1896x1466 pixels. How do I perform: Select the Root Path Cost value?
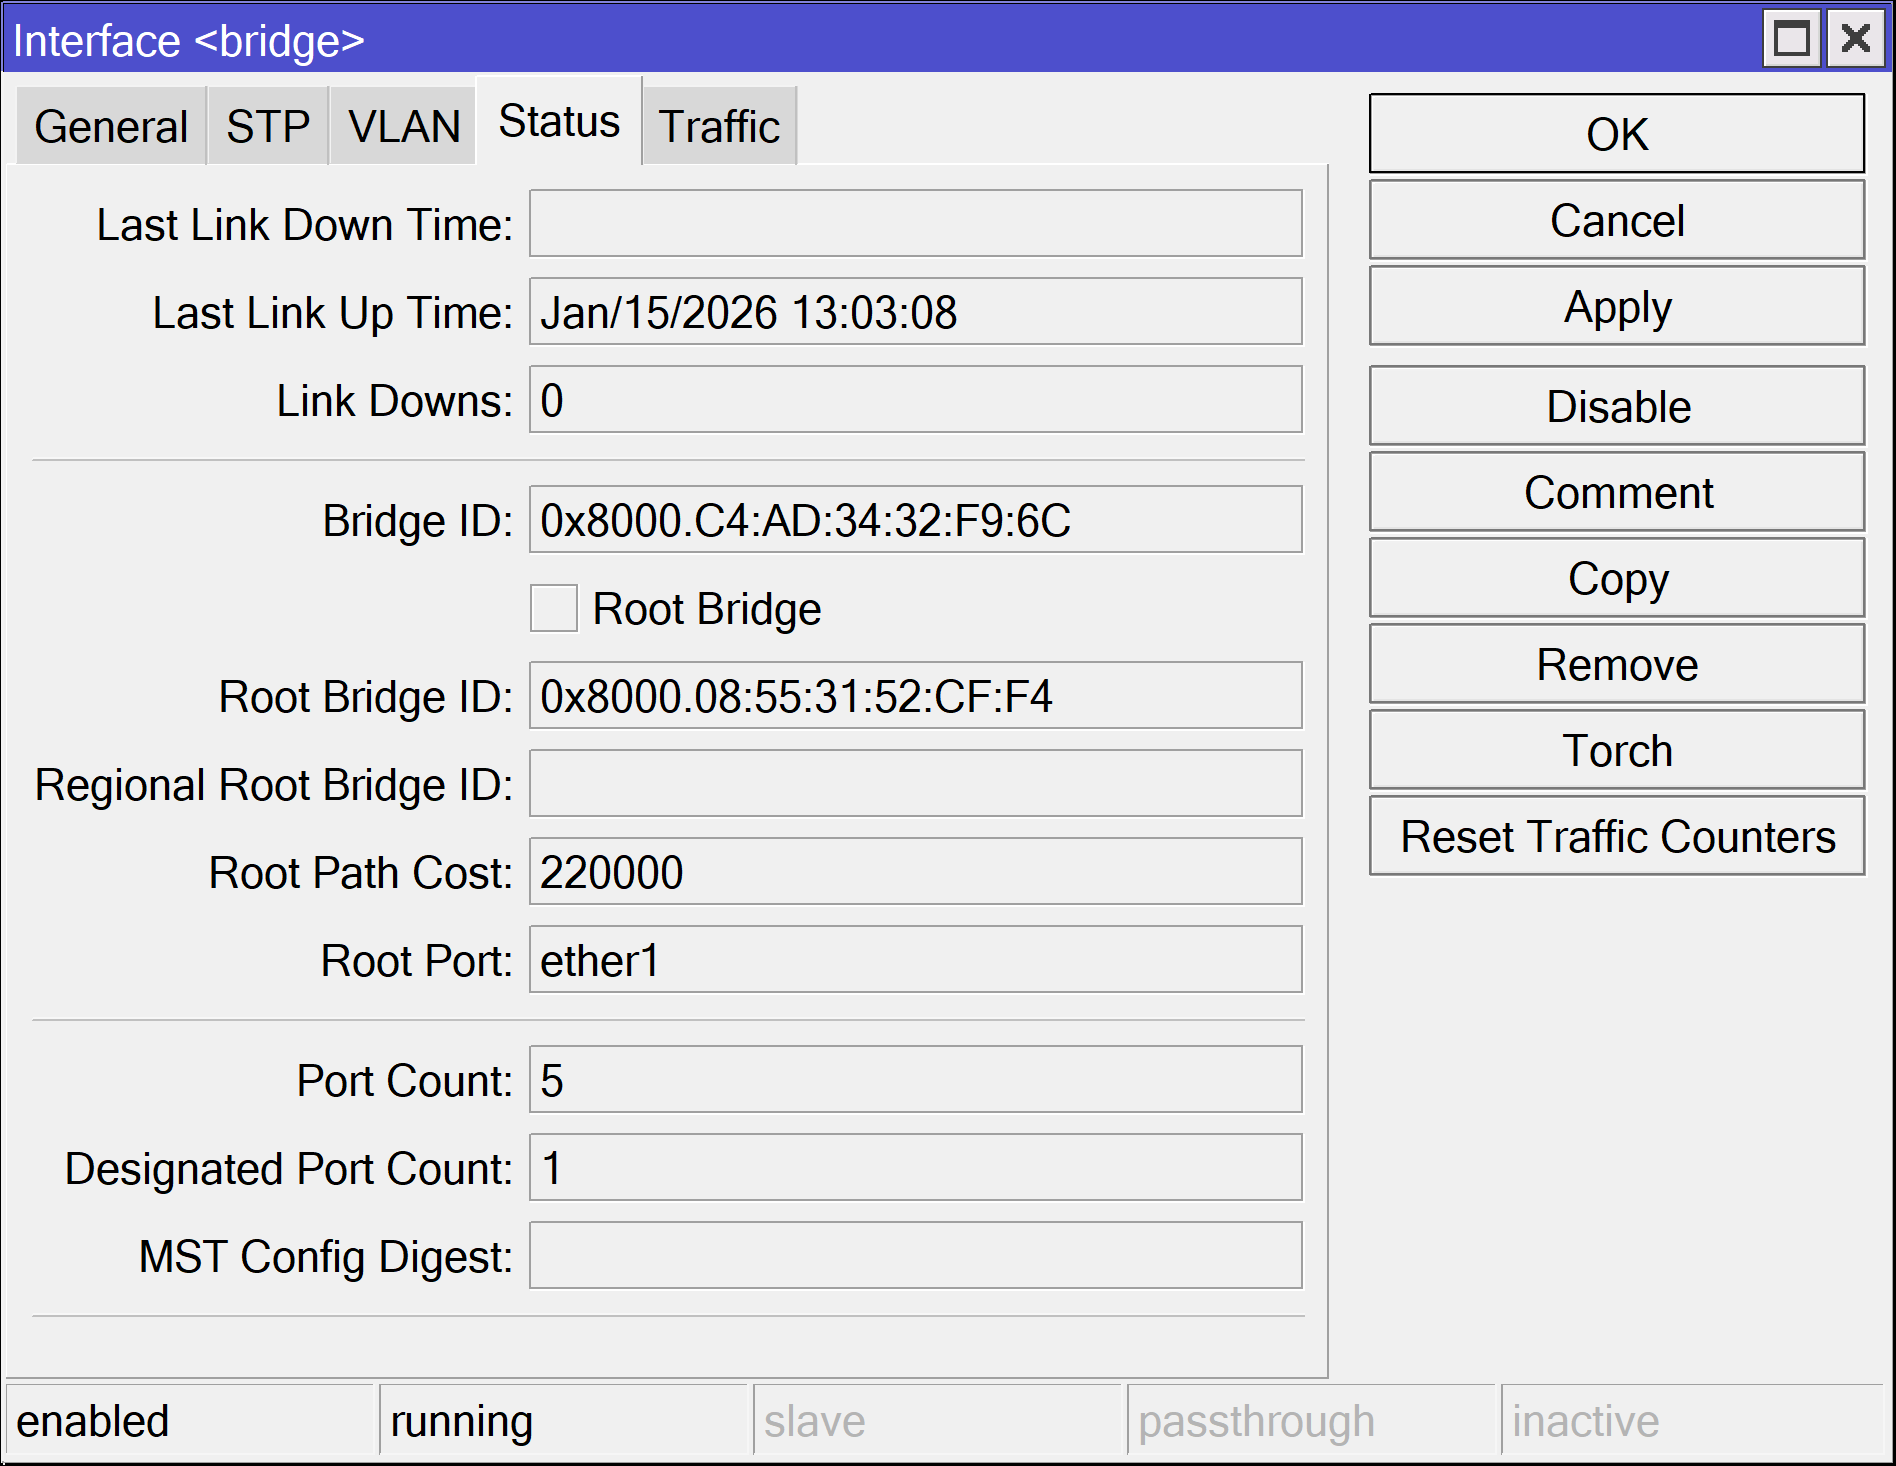pyautogui.click(x=914, y=871)
